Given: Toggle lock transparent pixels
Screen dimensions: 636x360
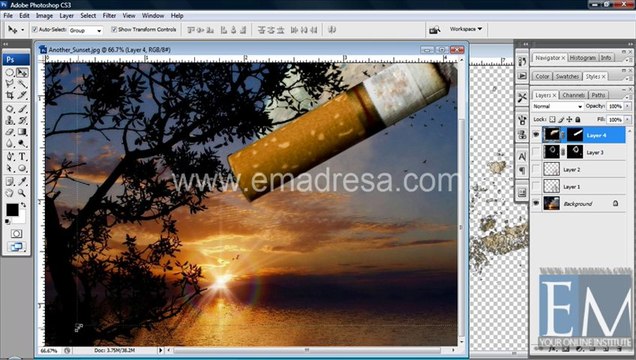Looking at the screenshot, I should point(552,119).
